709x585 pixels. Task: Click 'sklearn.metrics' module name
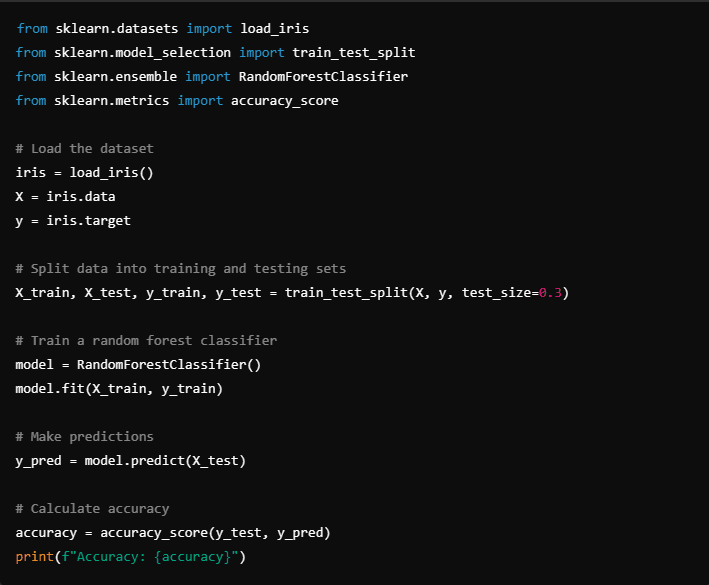pos(111,101)
